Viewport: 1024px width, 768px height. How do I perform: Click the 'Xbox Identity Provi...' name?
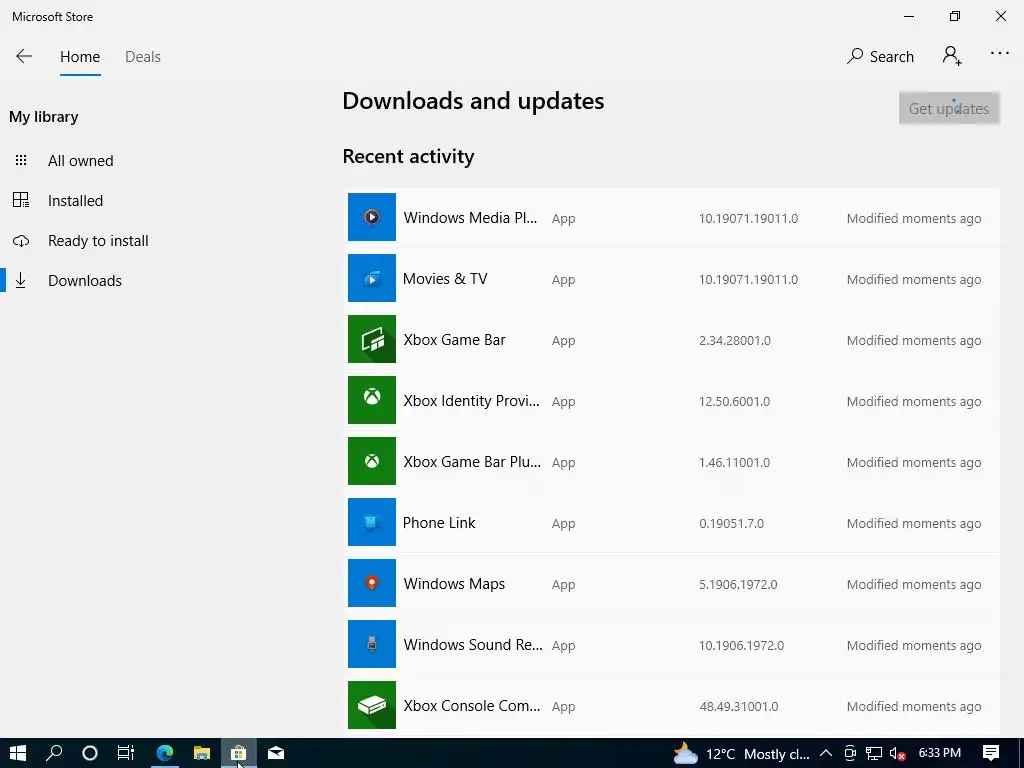tap(472, 401)
